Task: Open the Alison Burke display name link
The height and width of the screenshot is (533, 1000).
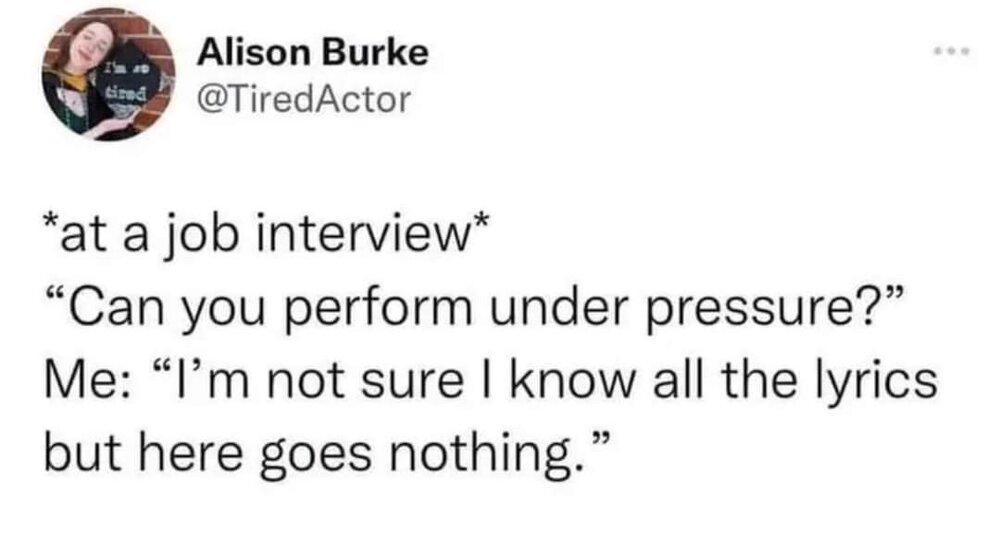Action: pos(314,54)
